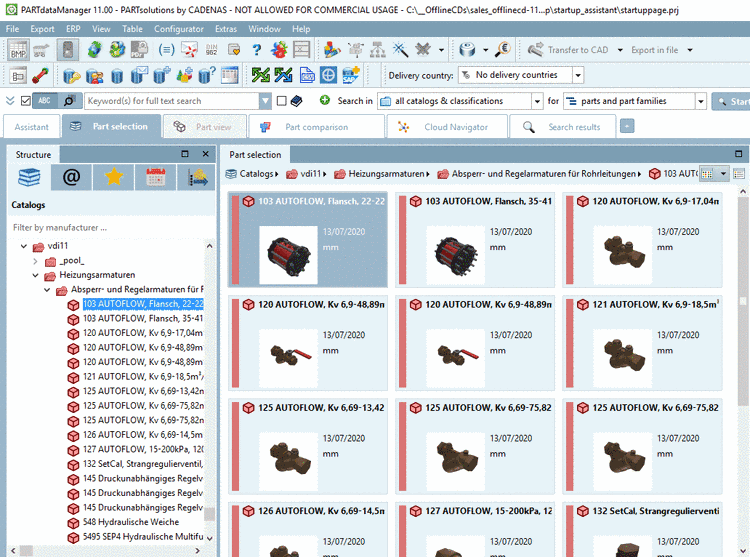This screenshot has height=557, width=750.
Task: Click the (≡) parentheses toolbar icon
Action: coord(166,49)
